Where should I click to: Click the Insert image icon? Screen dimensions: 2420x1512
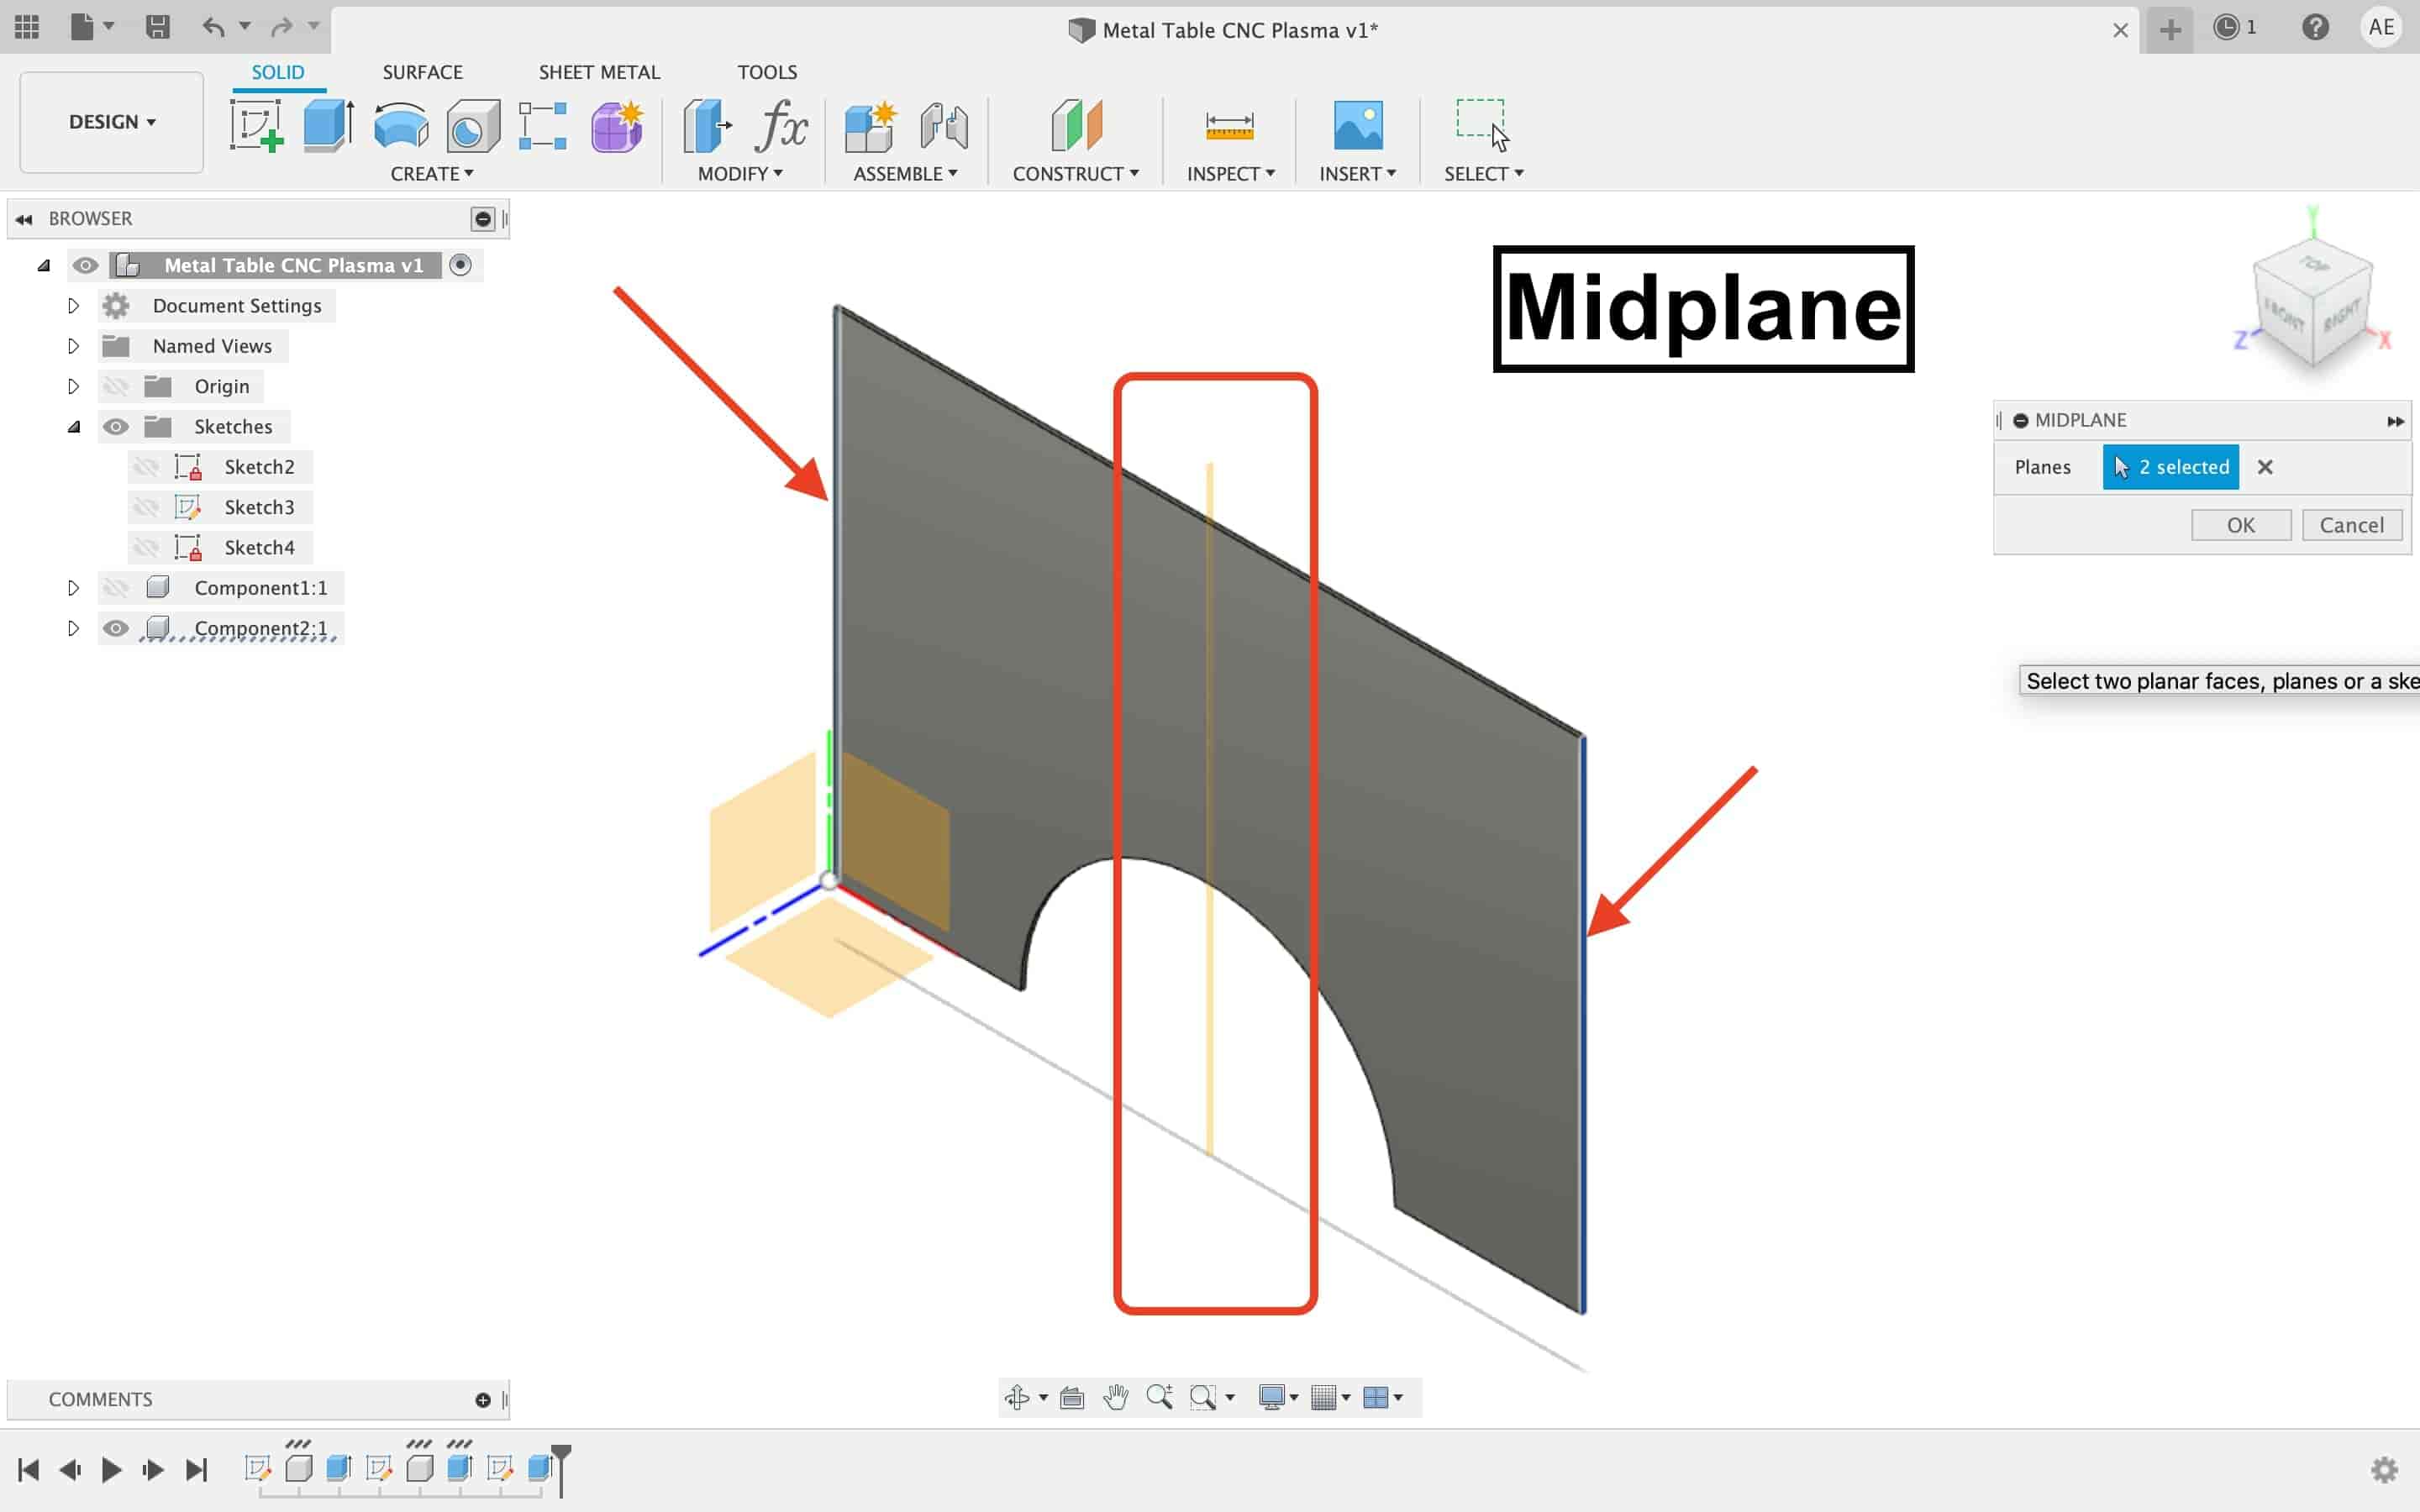click(x=1358, y=126)
